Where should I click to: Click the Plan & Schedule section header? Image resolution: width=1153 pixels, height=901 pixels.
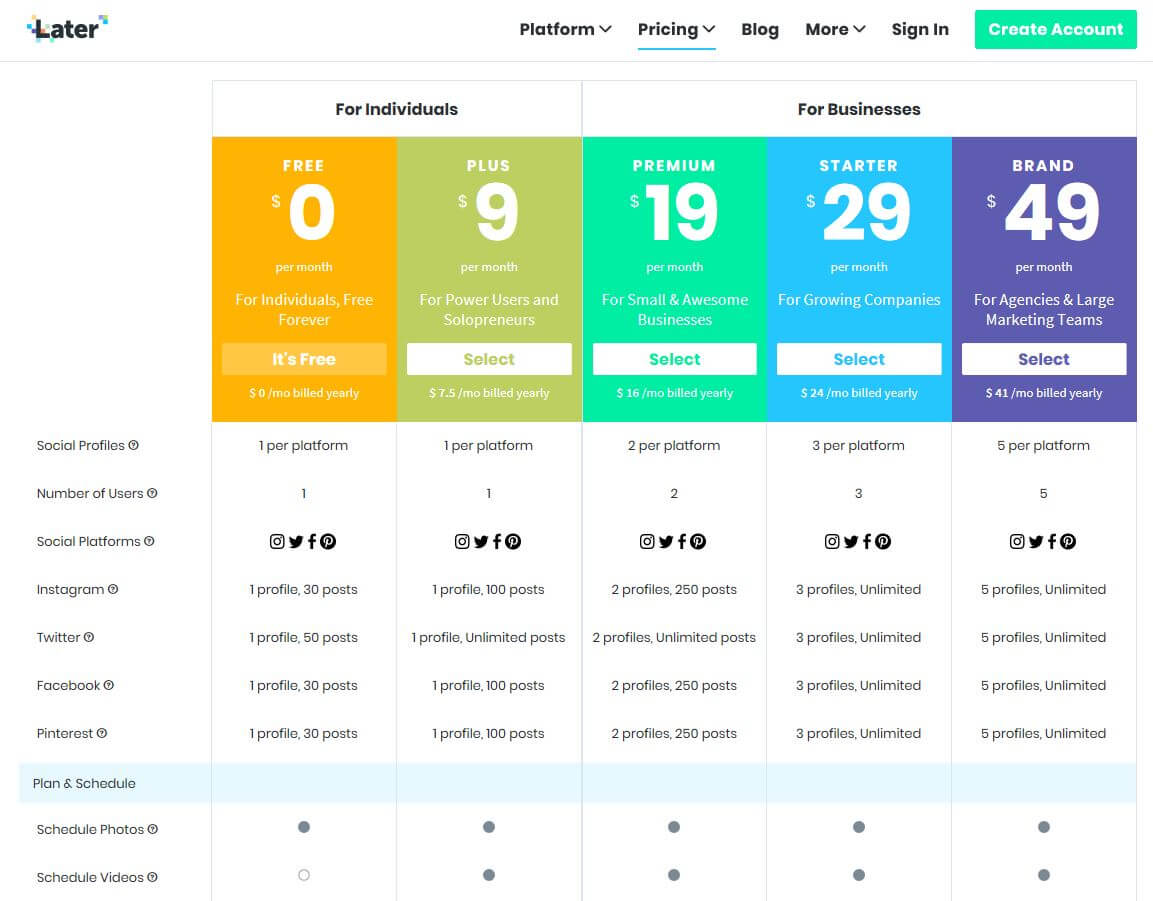point(84,783)
